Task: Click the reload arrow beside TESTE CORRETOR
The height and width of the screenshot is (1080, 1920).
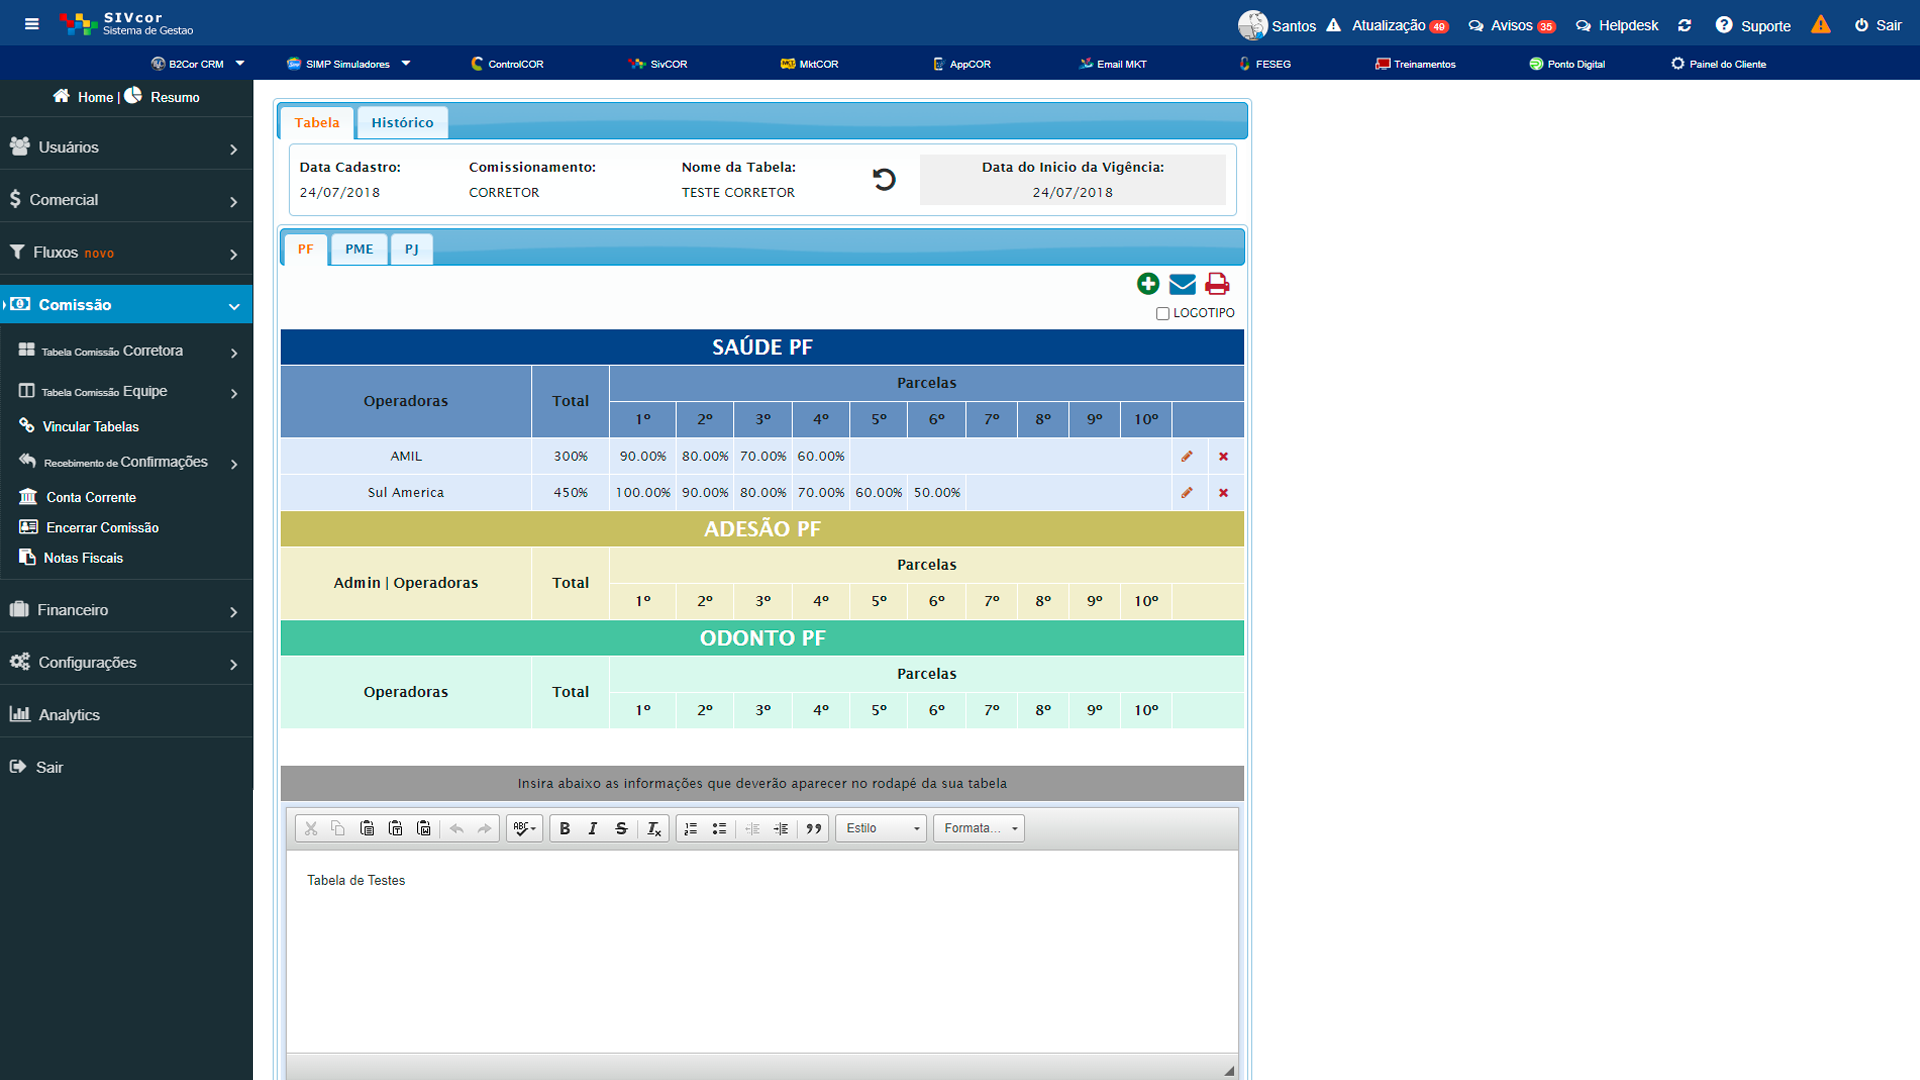Action: [x=884, y=180]
